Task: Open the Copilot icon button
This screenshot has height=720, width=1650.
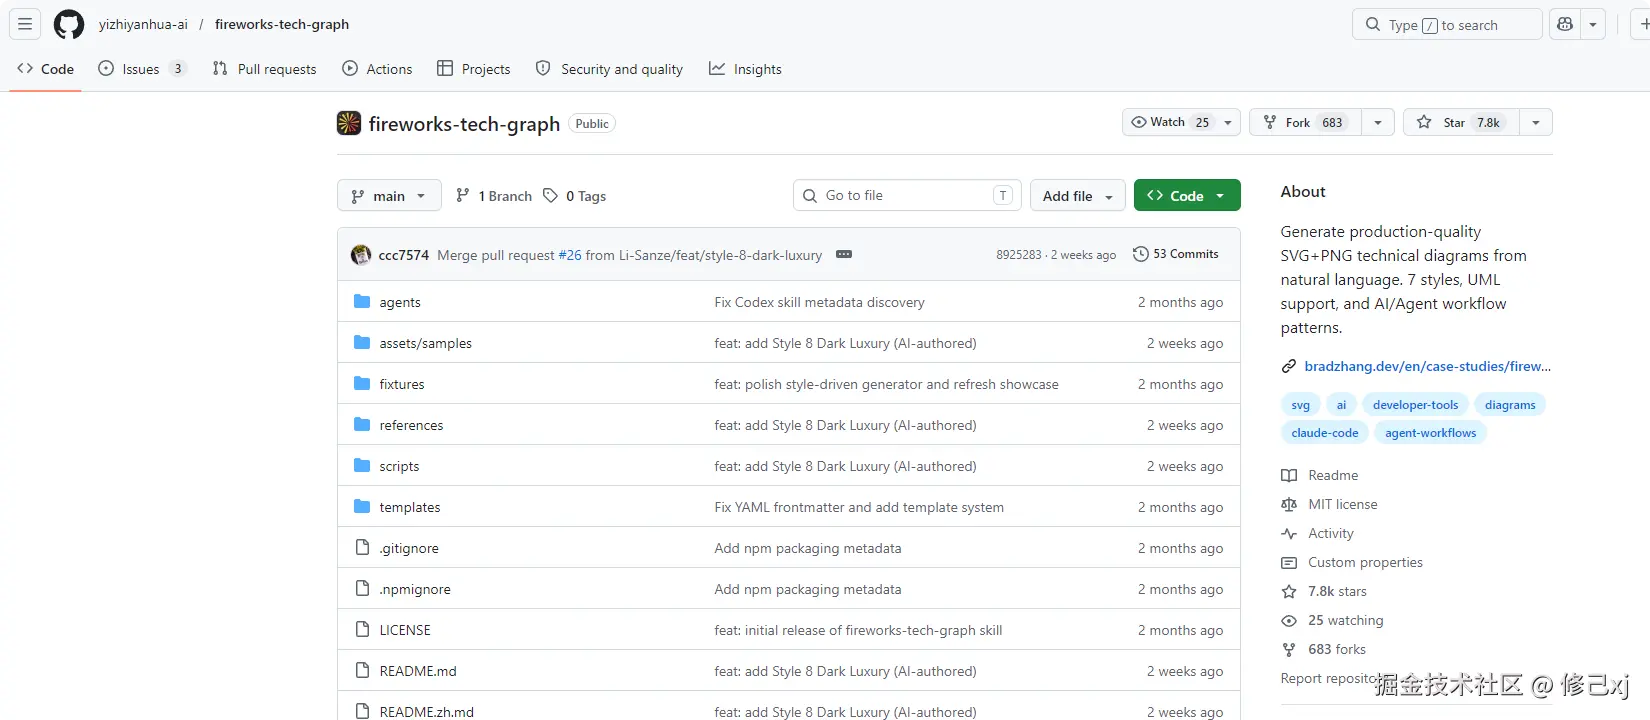Action: click(x=1565, y=24)
